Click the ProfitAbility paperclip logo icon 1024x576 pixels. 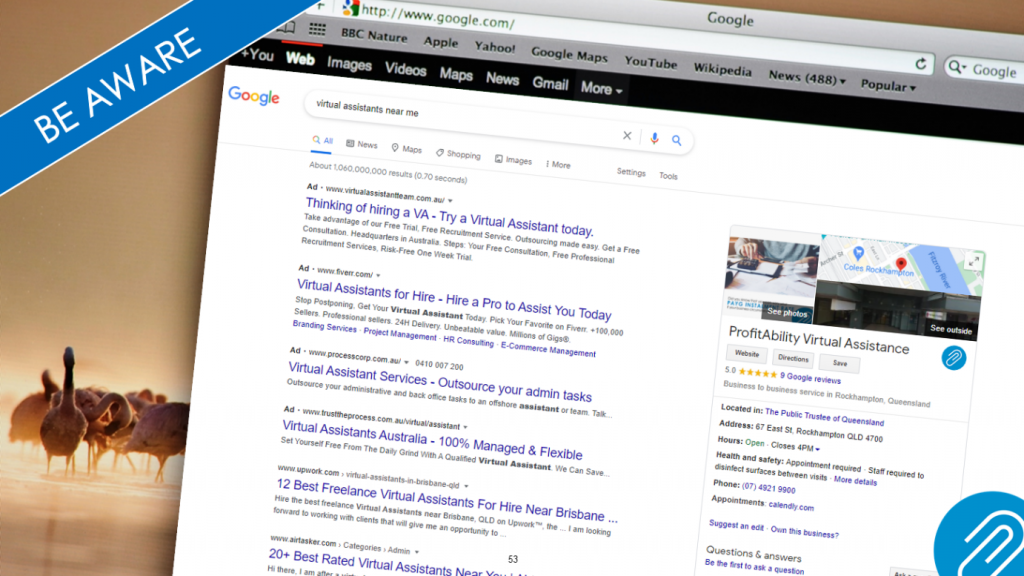point(953,358)
